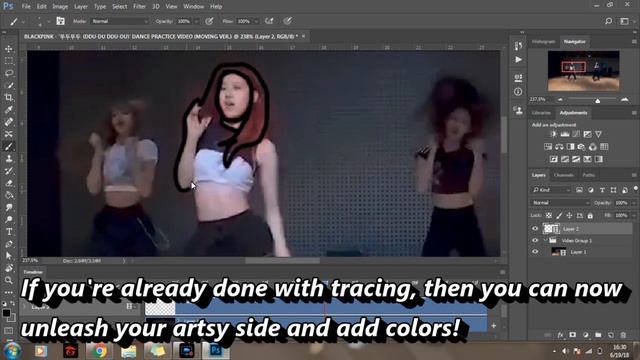This screenshot has height=360, width=640.
Task: Select the Eyedropper tool
Action: (9, 110)
